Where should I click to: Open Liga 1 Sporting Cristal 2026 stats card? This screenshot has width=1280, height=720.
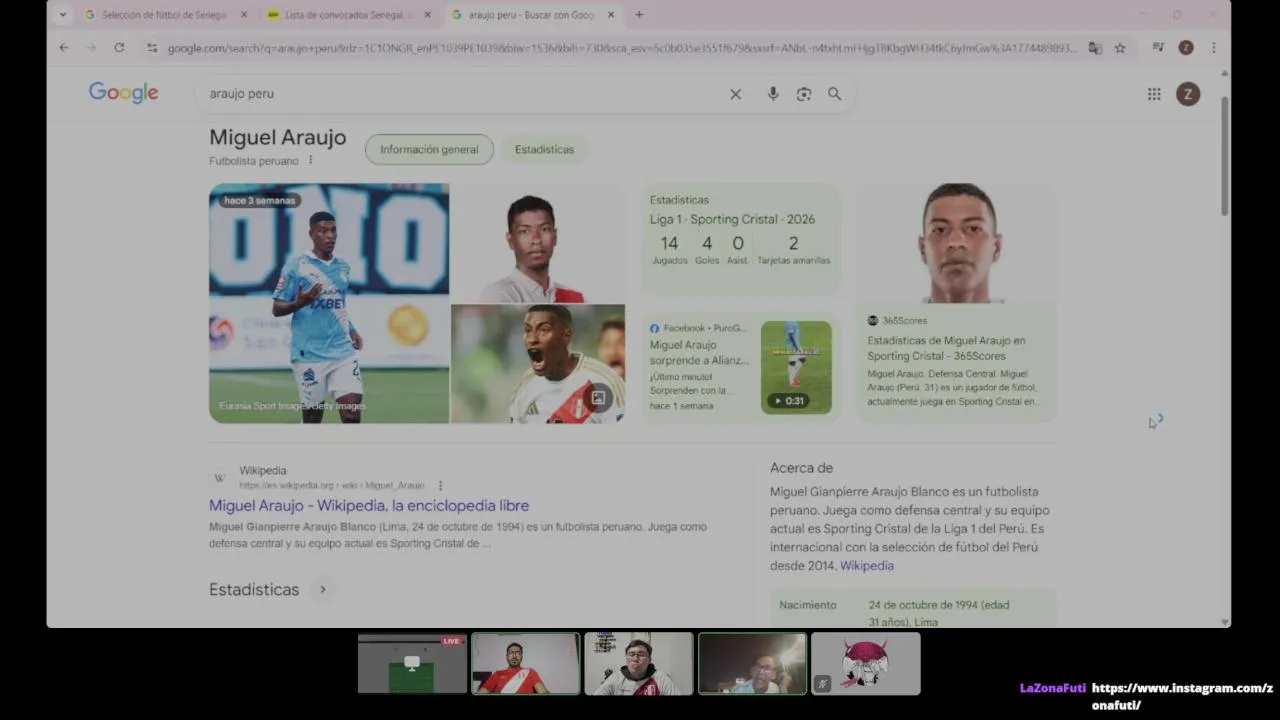(x=741, y=240)
